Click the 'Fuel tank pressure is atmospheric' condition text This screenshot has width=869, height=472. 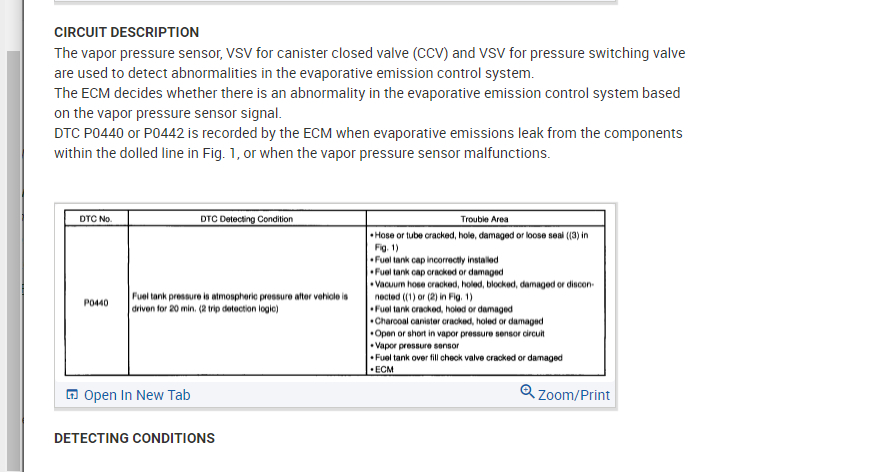tap(240, 297)
